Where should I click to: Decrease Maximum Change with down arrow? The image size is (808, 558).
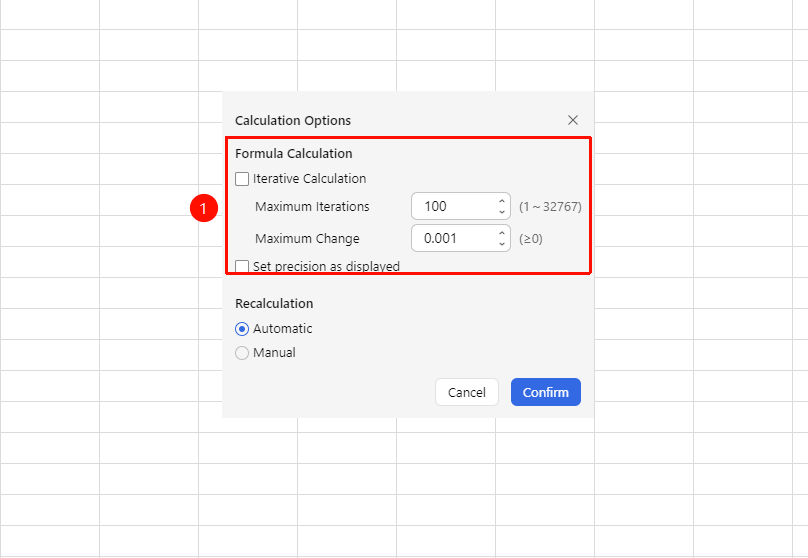[x=502, y=244]
